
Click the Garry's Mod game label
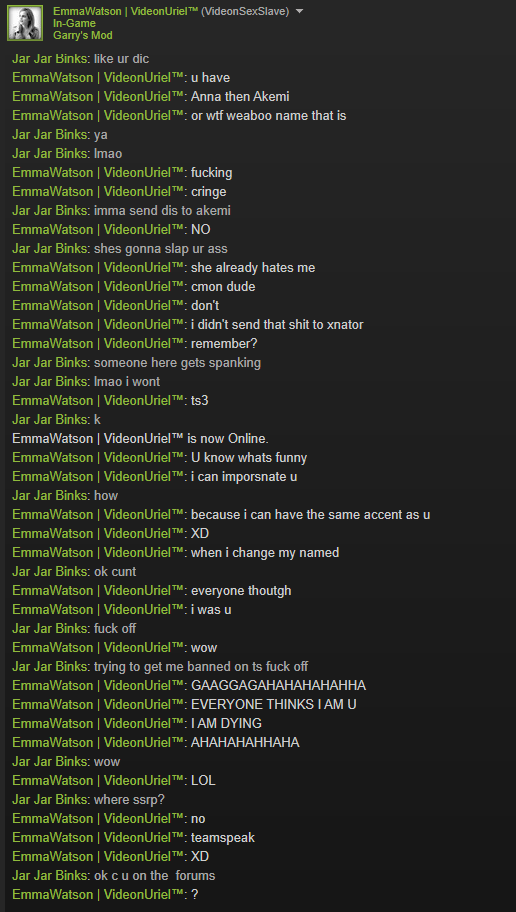pos(83,35)
